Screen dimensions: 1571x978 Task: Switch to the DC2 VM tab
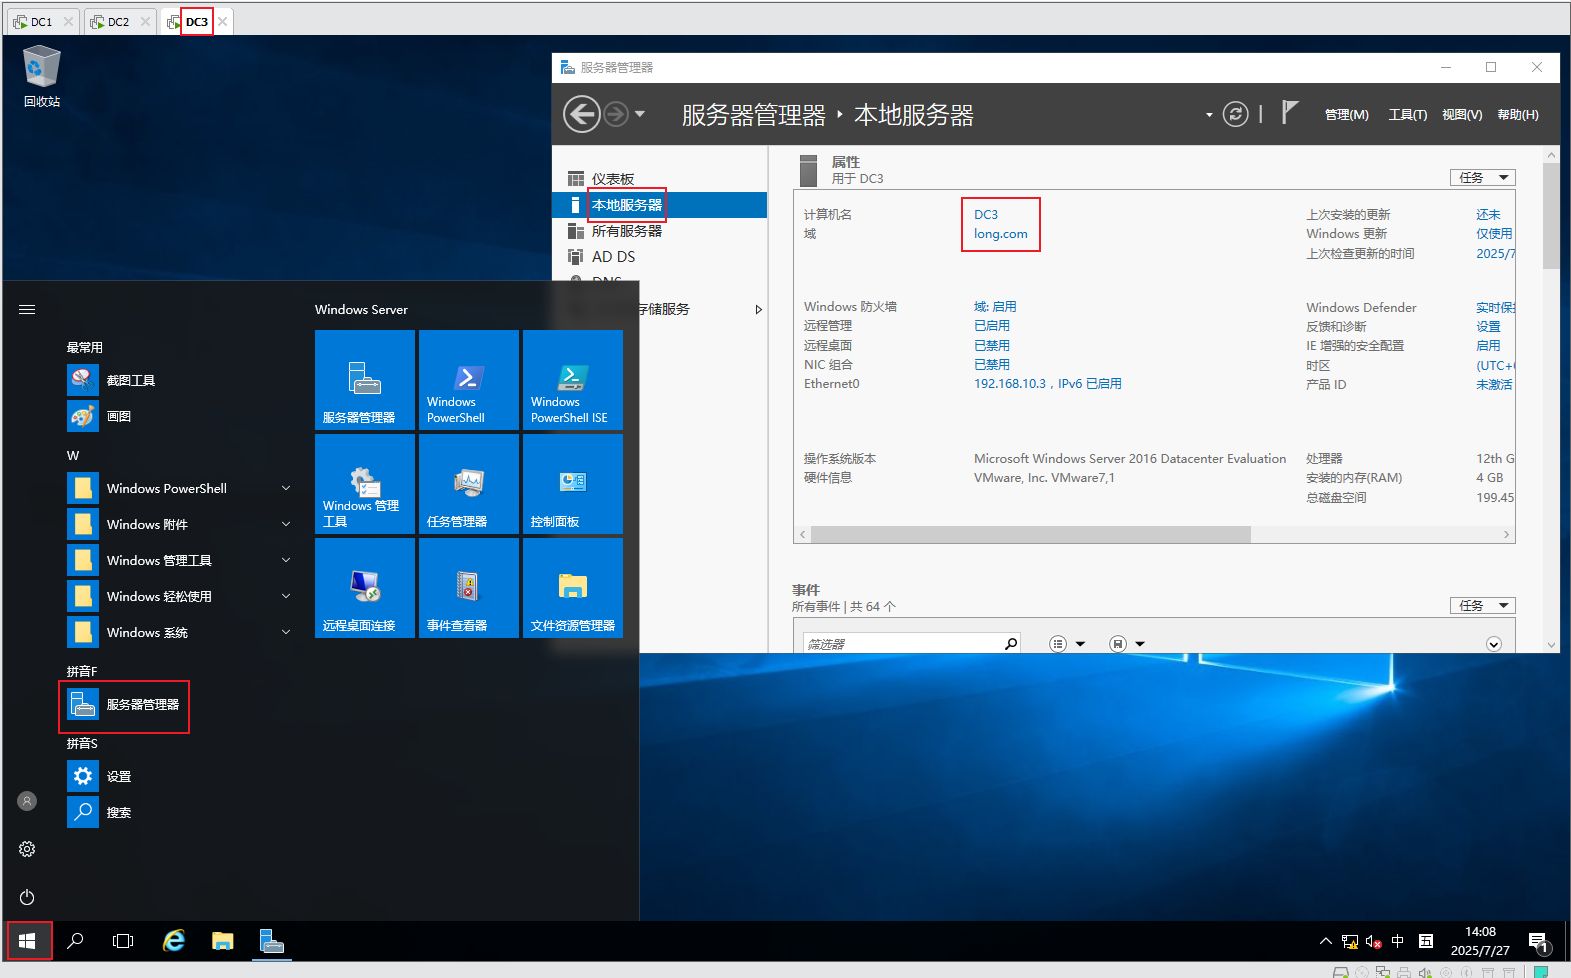click(118, 21)
